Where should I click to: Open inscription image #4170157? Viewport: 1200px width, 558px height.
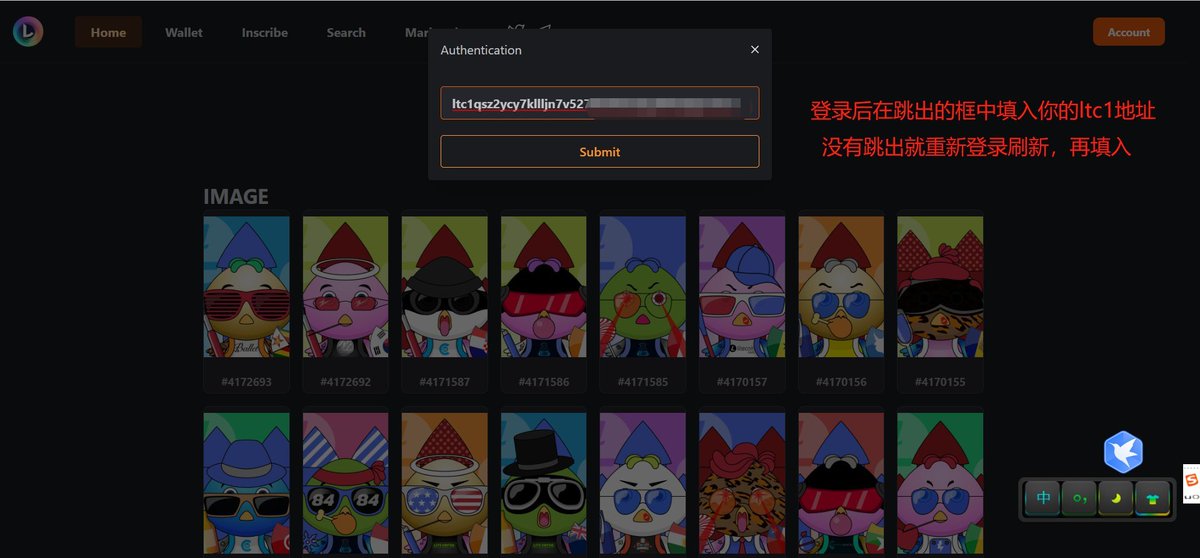pyautogui.click(x=741, y=287)
